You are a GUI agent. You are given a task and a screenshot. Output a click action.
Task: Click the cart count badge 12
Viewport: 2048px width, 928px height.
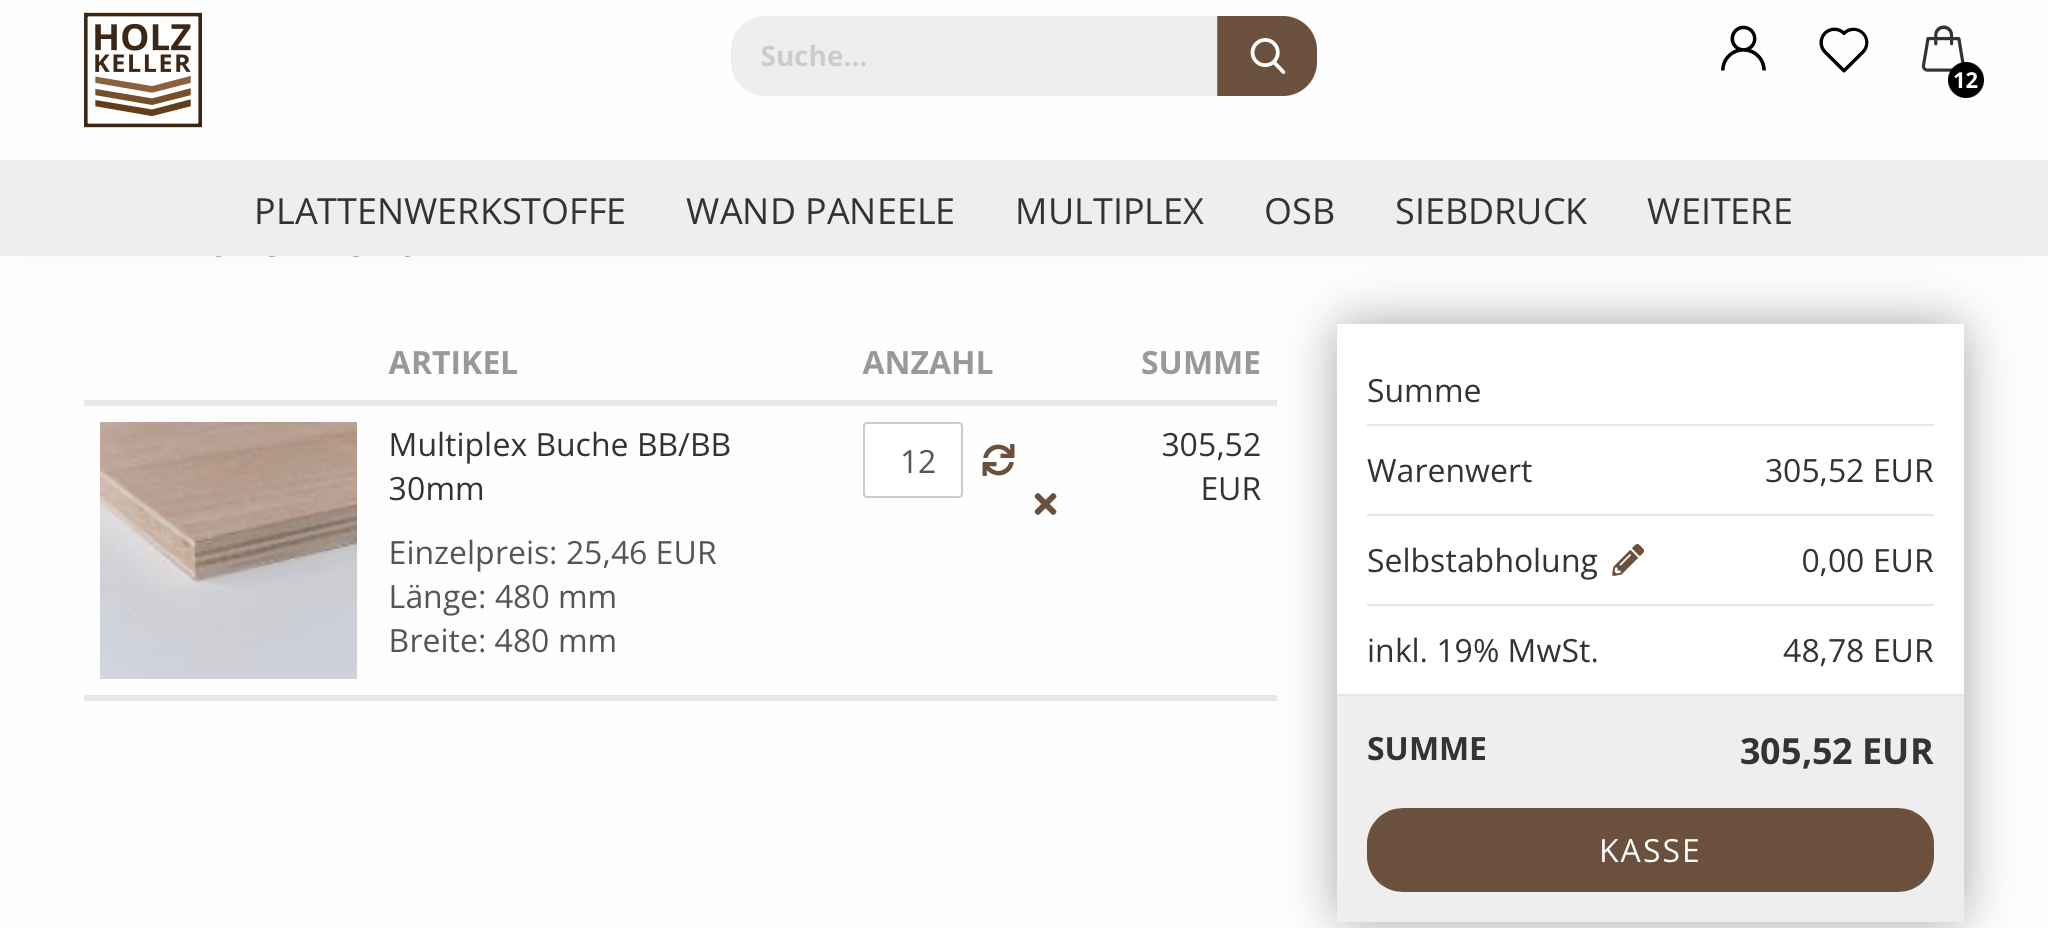pos(1966,80)
